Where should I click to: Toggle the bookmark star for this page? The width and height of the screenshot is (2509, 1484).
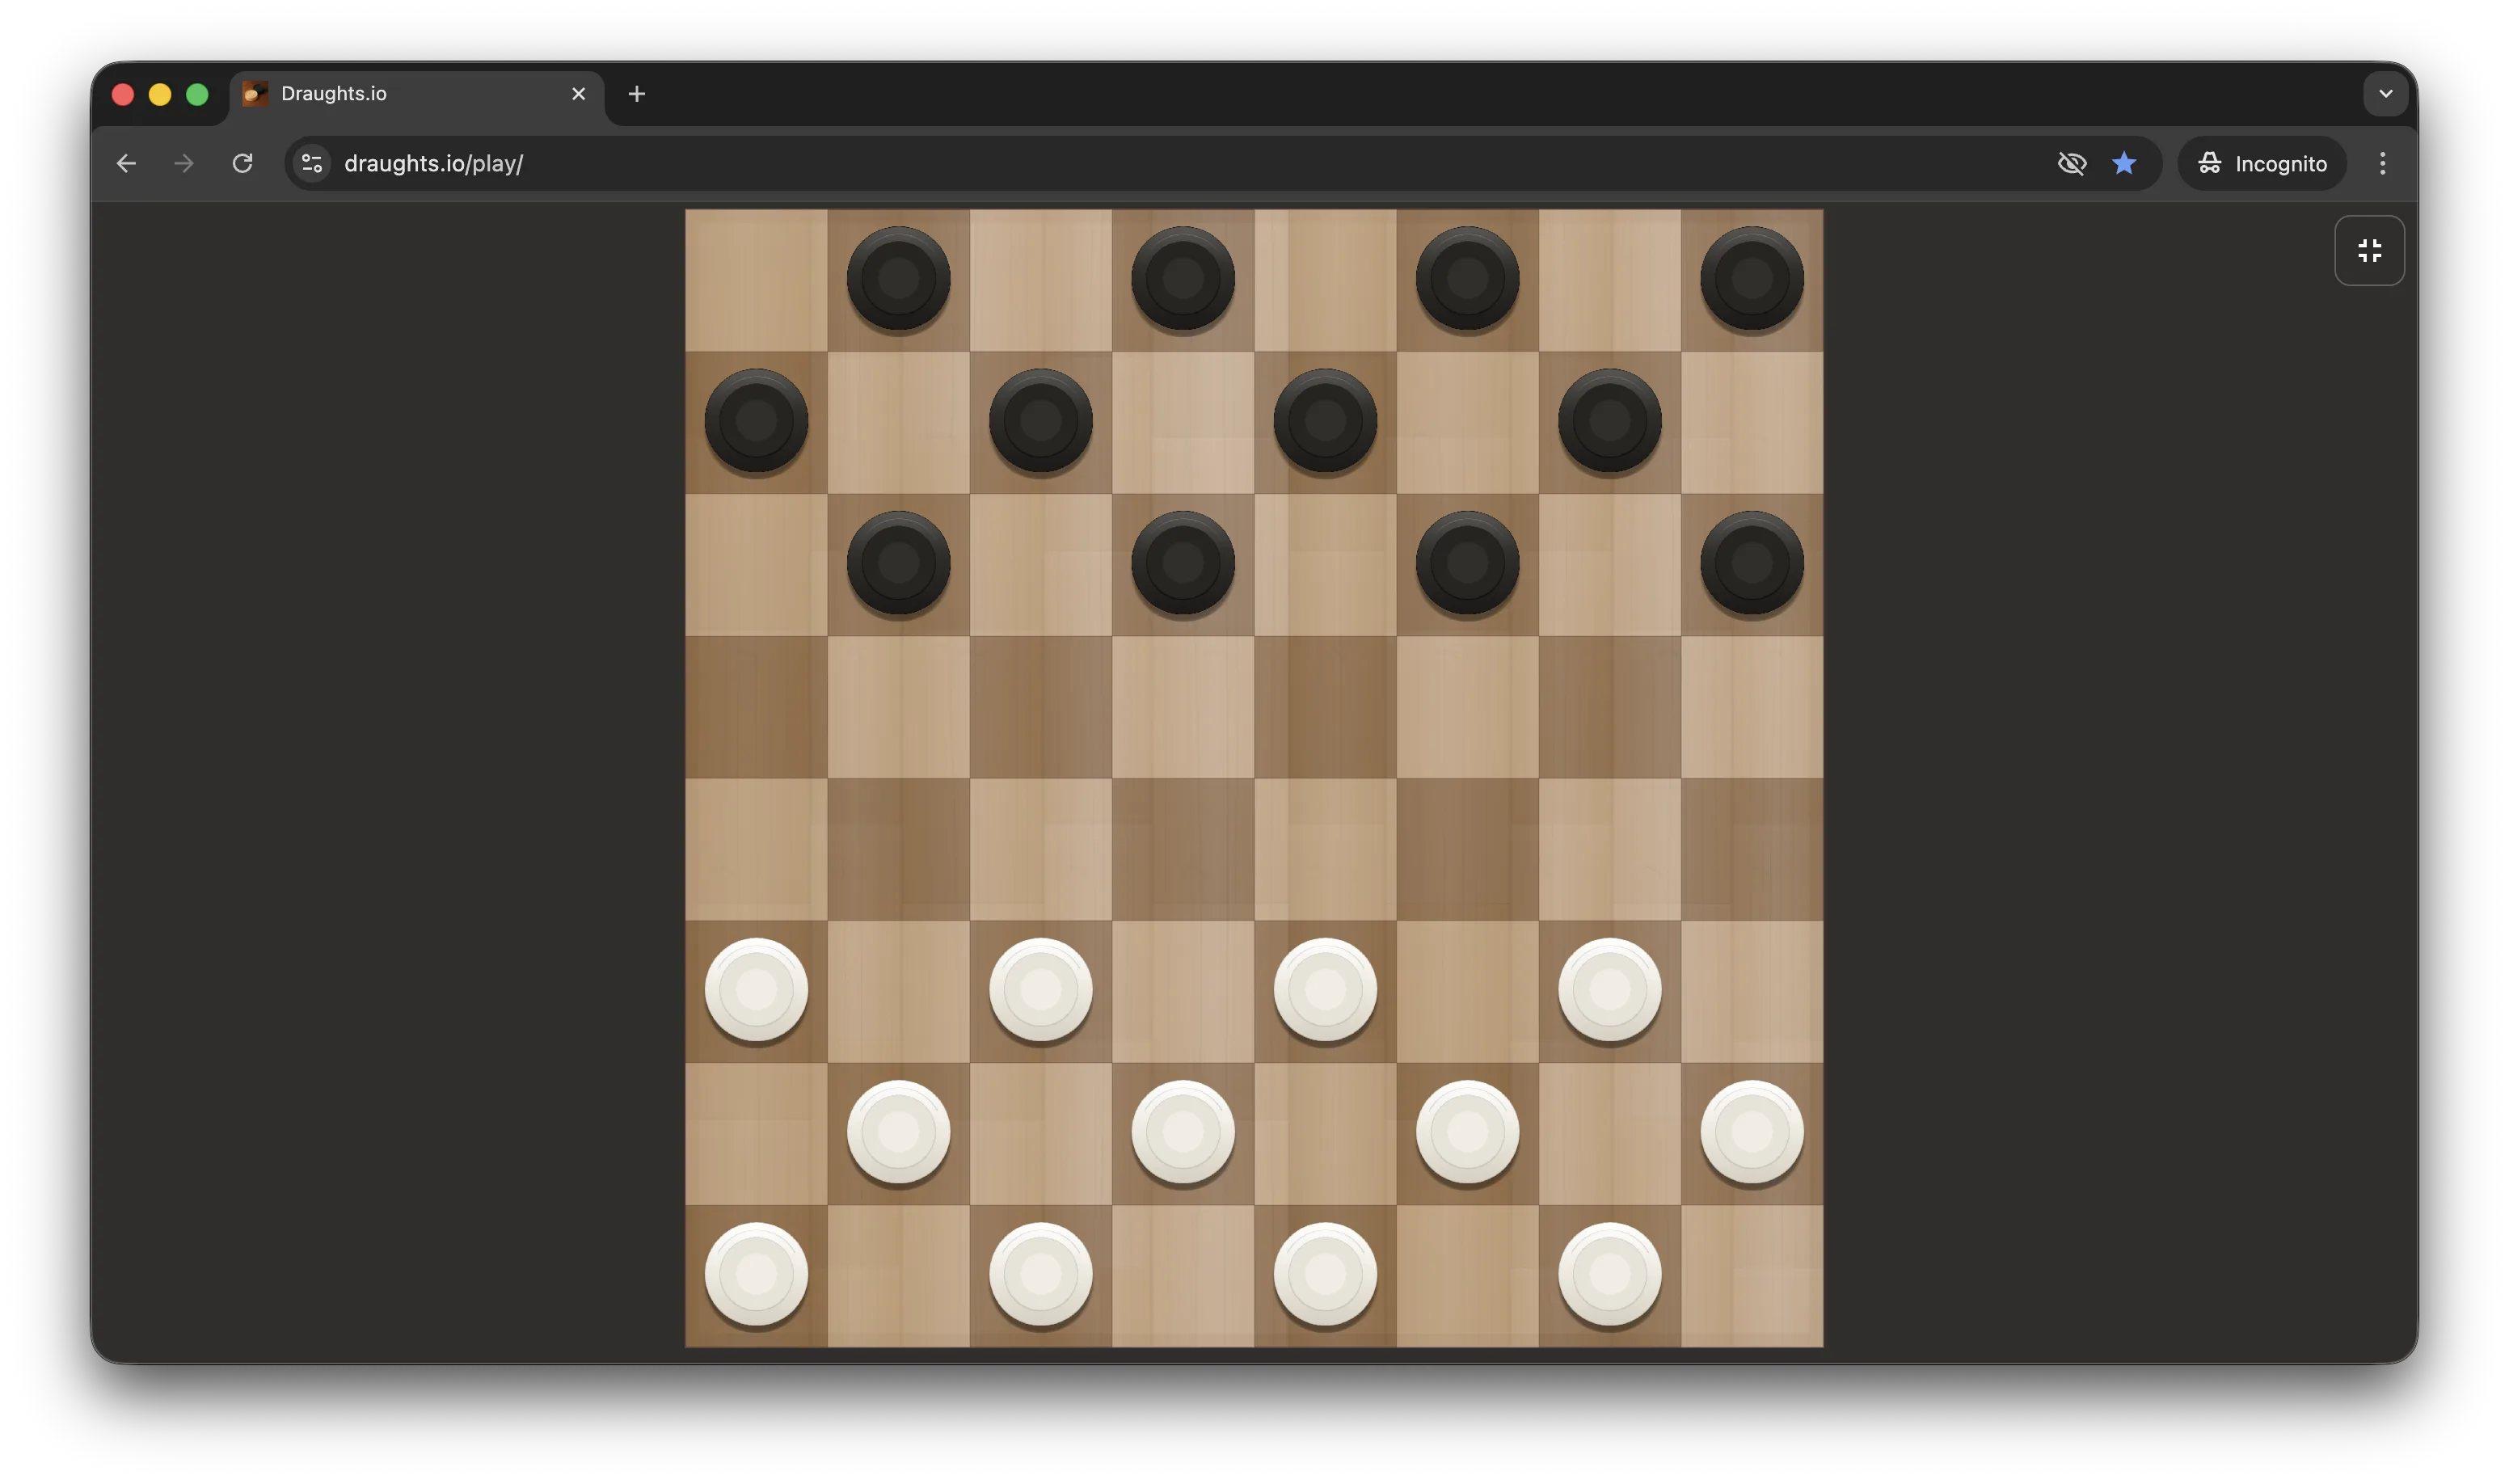tap(2124, 163)
